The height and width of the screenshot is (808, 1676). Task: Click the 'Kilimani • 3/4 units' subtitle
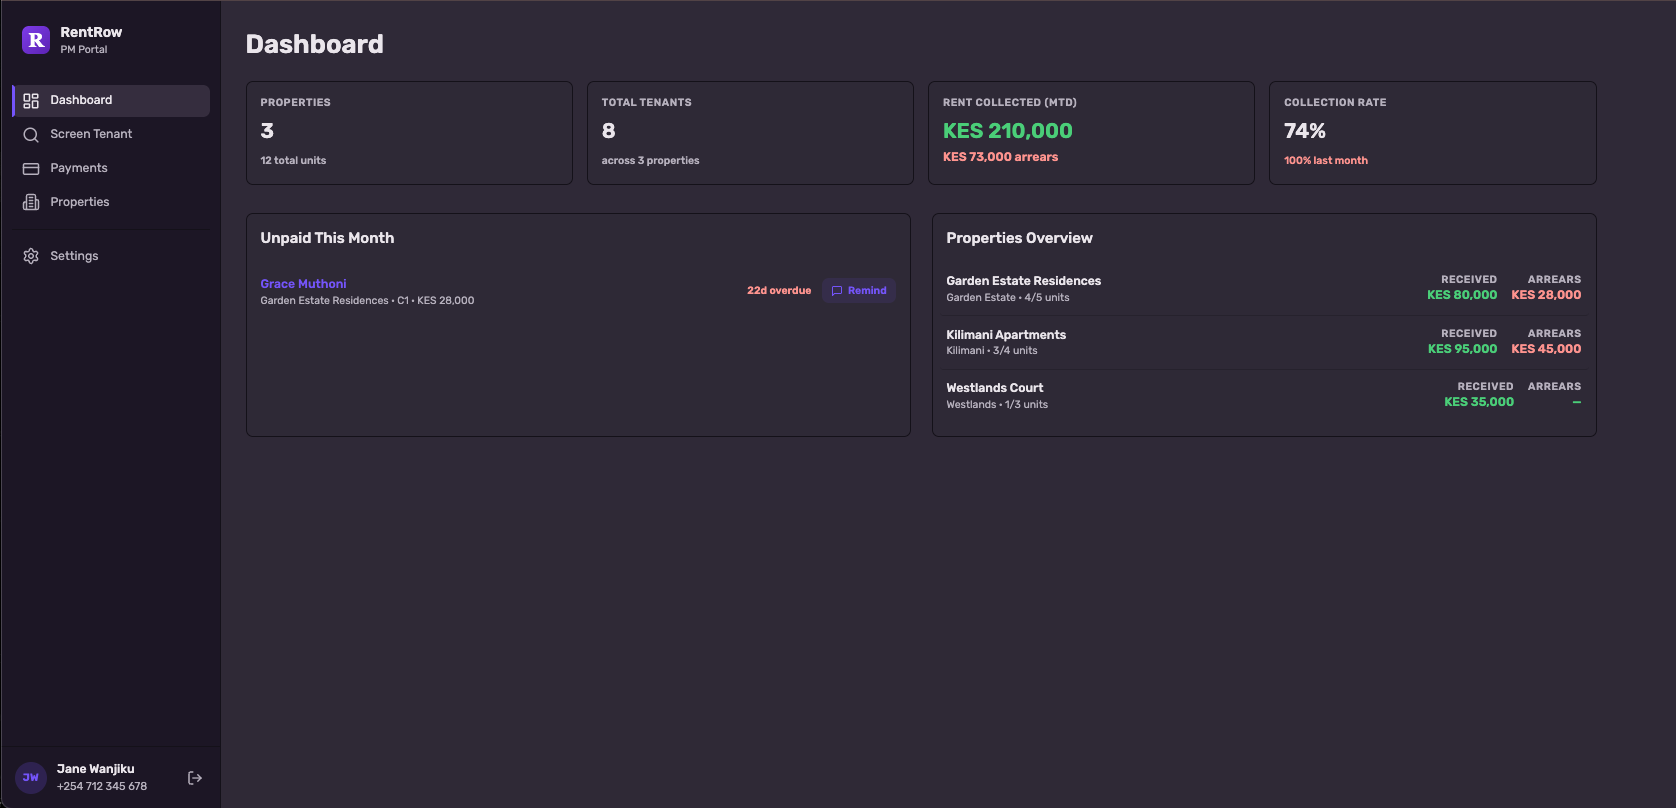[992, 351]
